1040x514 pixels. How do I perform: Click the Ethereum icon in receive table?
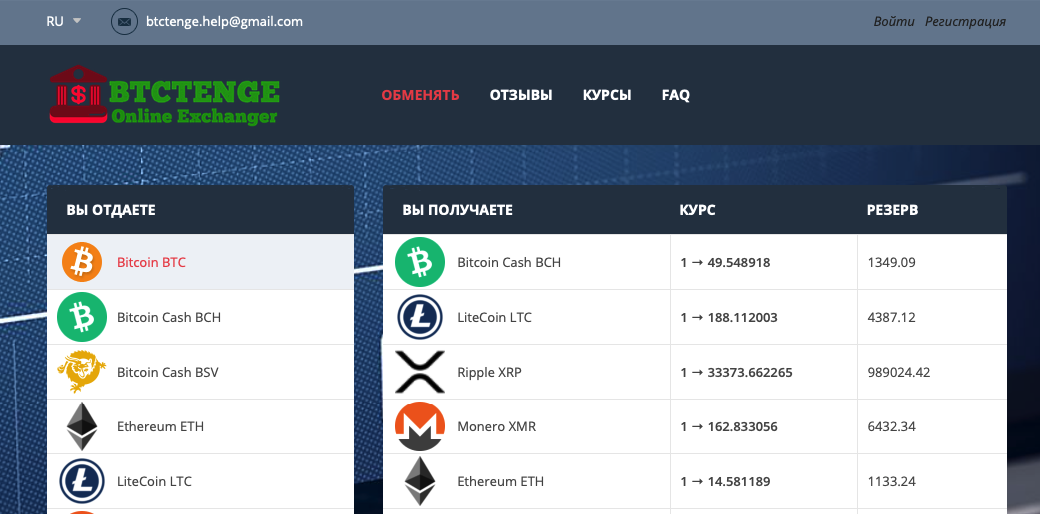(419, 482)
